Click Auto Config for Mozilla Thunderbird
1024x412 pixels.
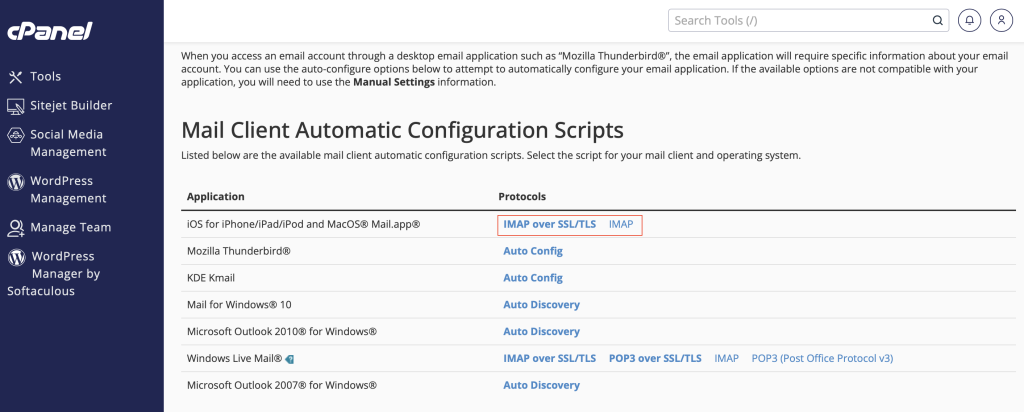tap(533, 251)
